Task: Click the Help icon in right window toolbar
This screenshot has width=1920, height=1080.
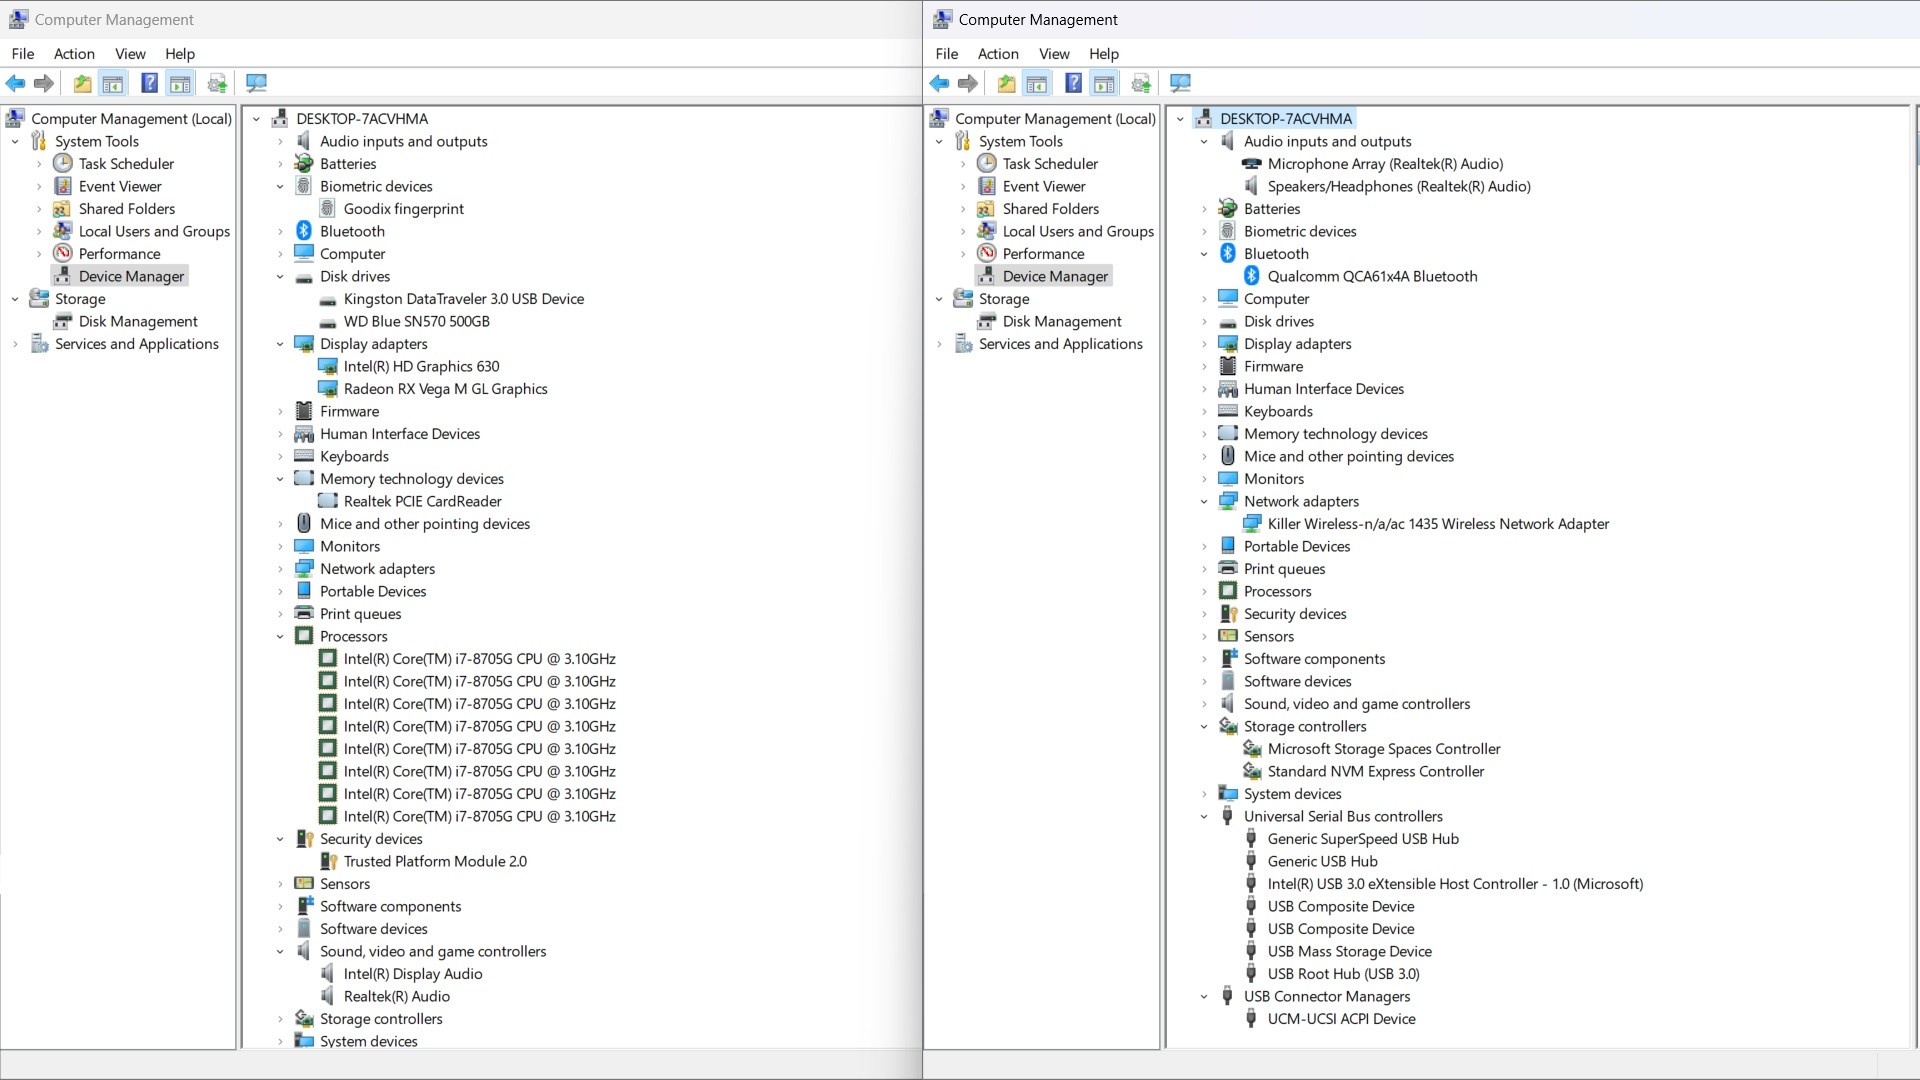Action: (x=1073, y=84)
